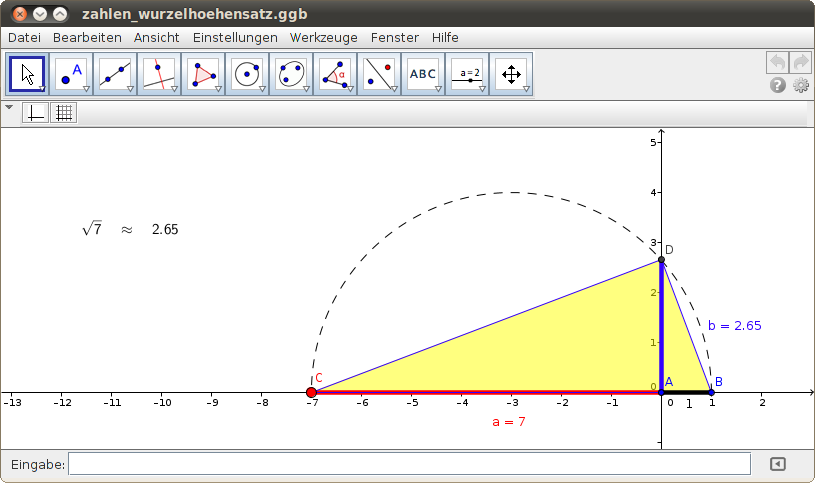Select blue point A at origin
The image size is (815, 483).
click(661, 393)
